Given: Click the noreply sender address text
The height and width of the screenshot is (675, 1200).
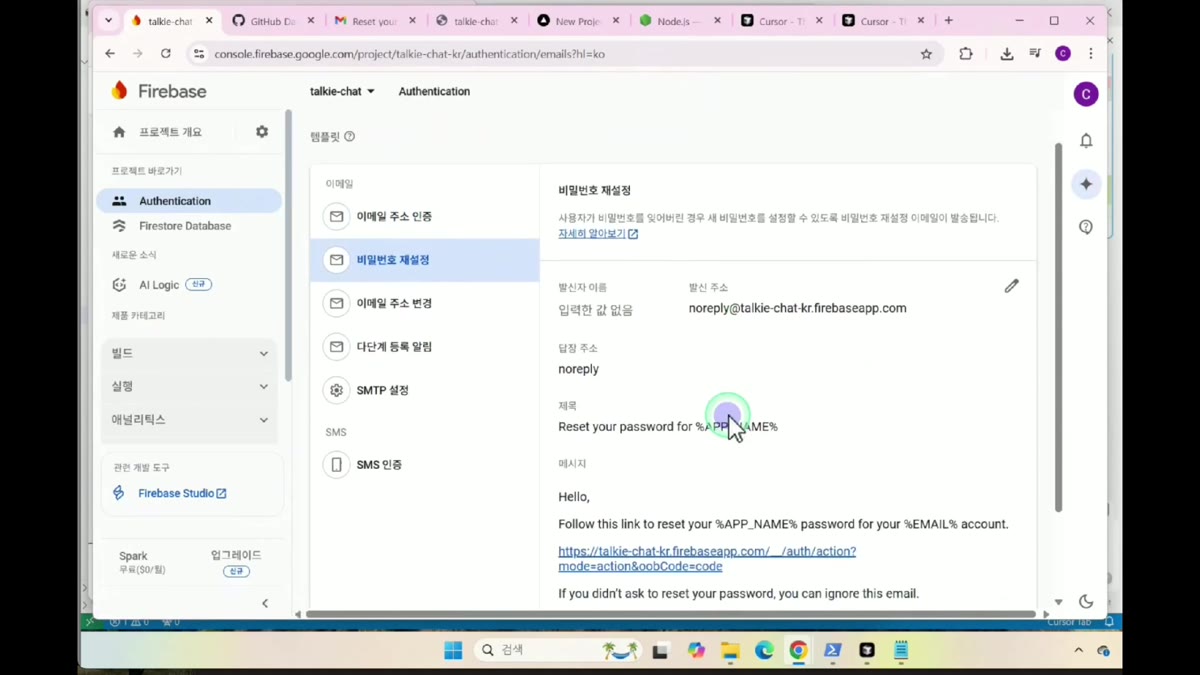Looking at the screenshot, I should [797, 308].
